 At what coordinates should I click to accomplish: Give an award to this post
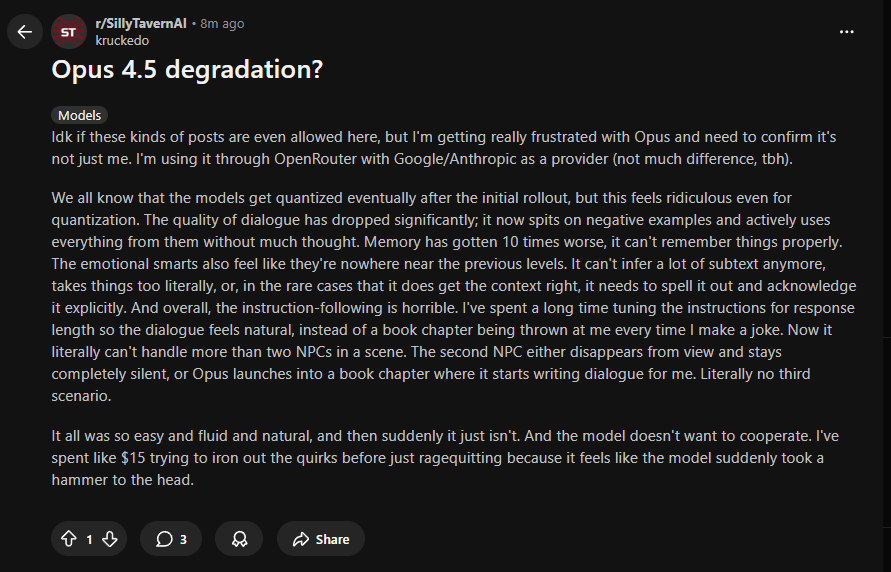coord(239,539)
